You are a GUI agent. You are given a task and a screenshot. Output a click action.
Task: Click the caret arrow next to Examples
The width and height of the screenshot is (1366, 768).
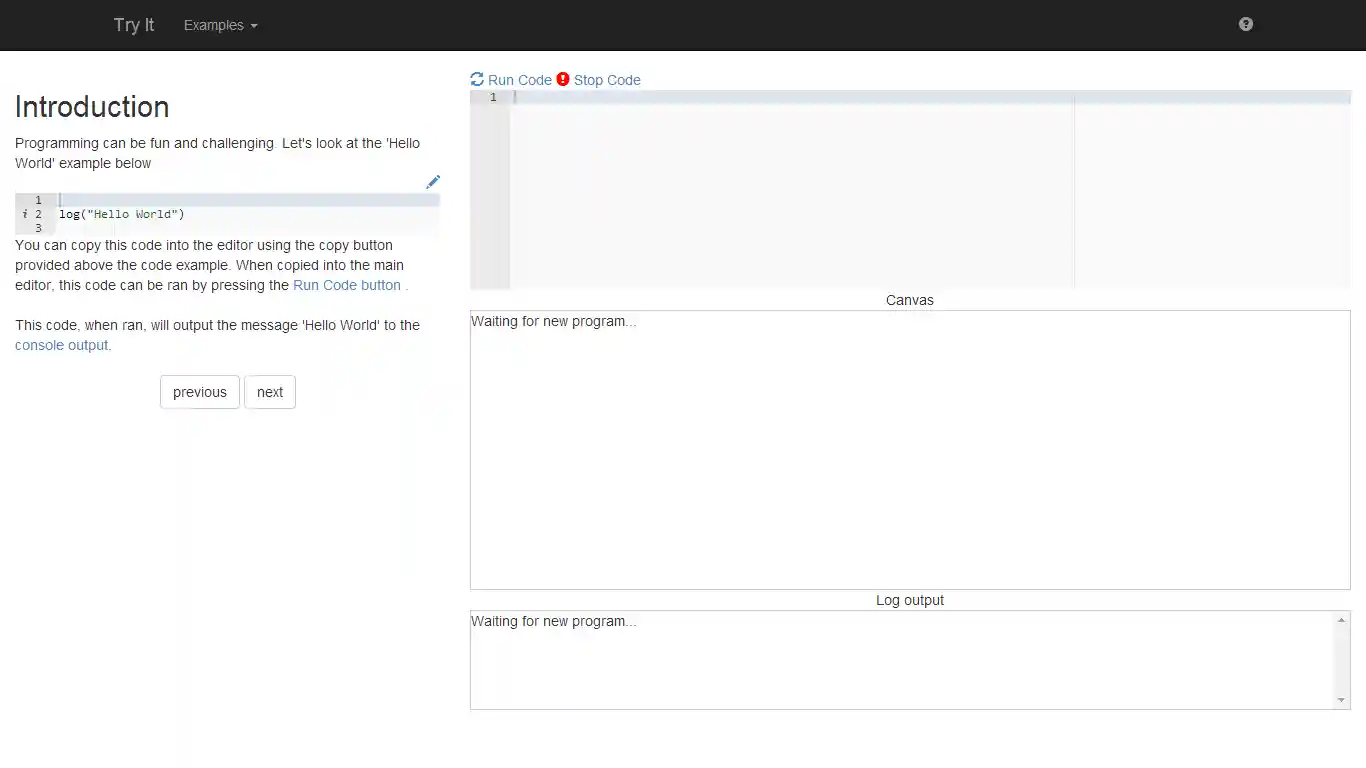click(254, 26)
